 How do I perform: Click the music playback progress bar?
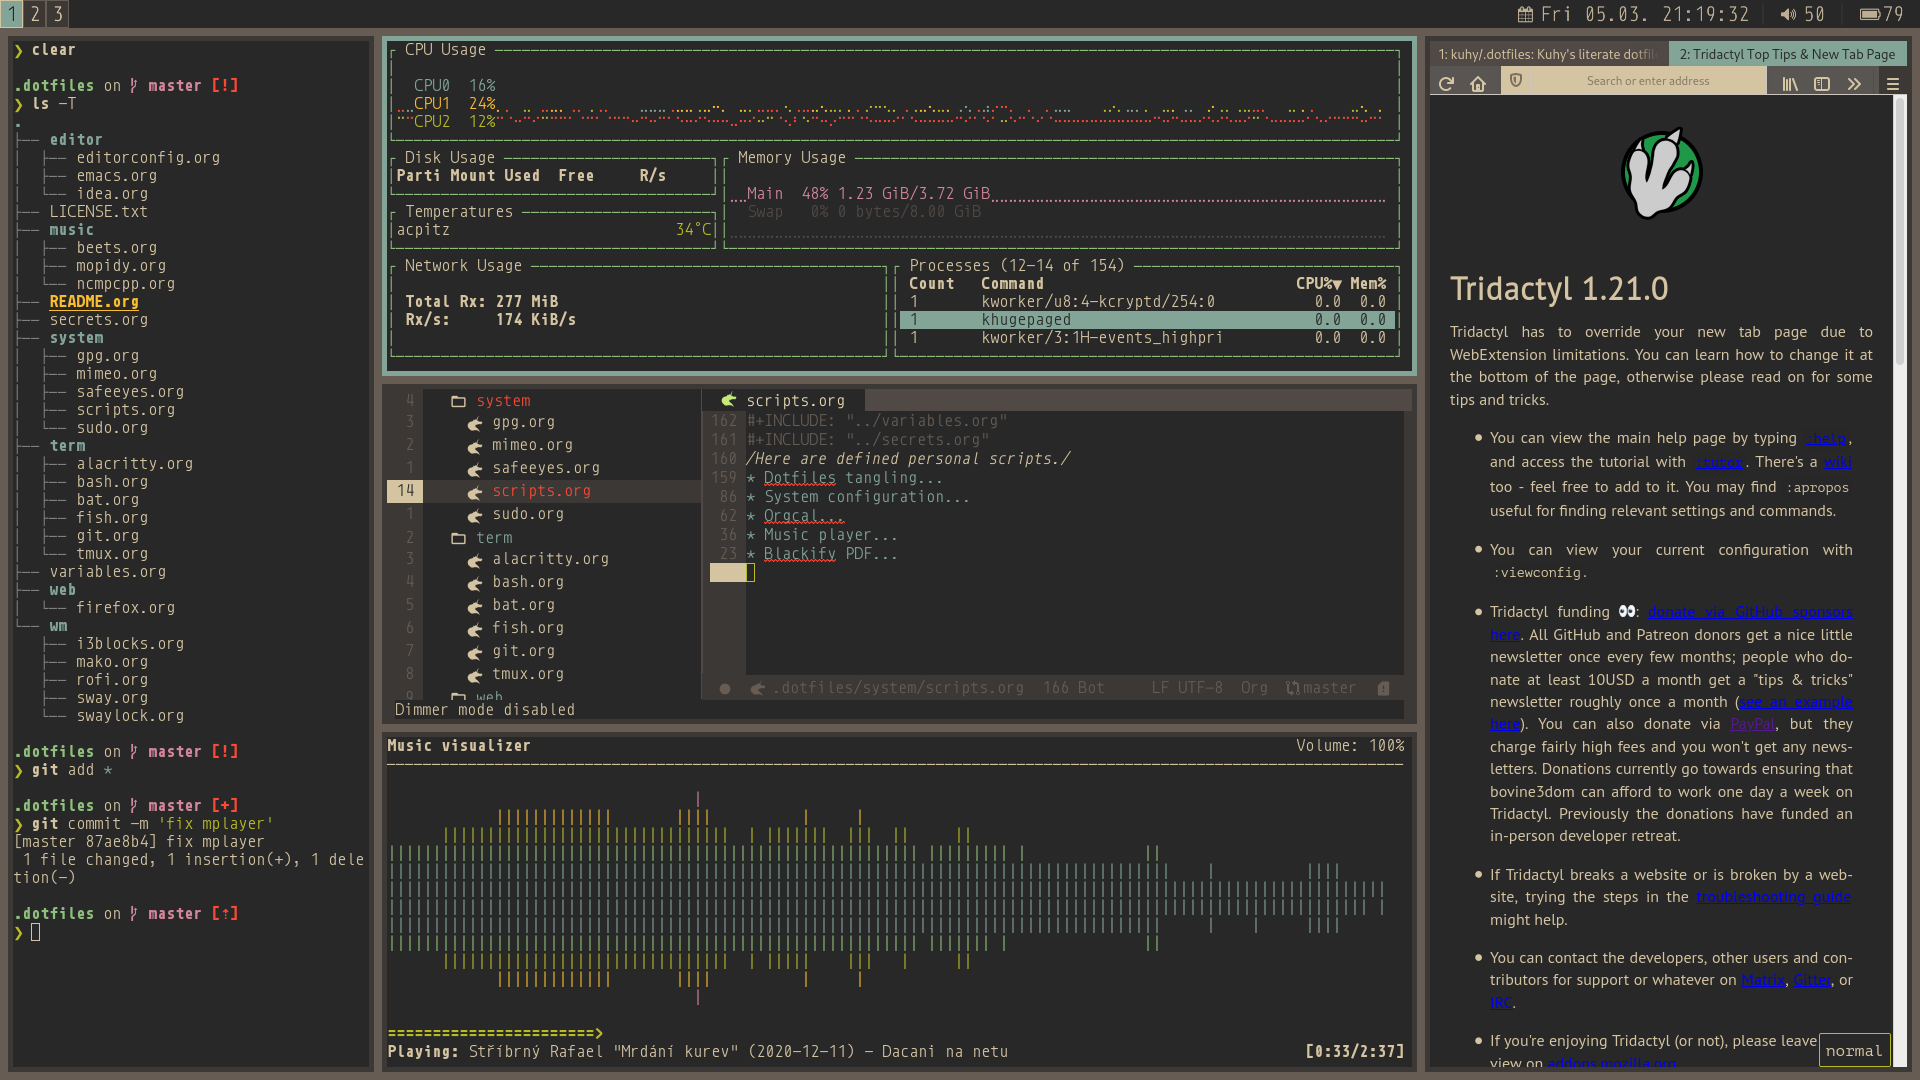pos(495,1033)
